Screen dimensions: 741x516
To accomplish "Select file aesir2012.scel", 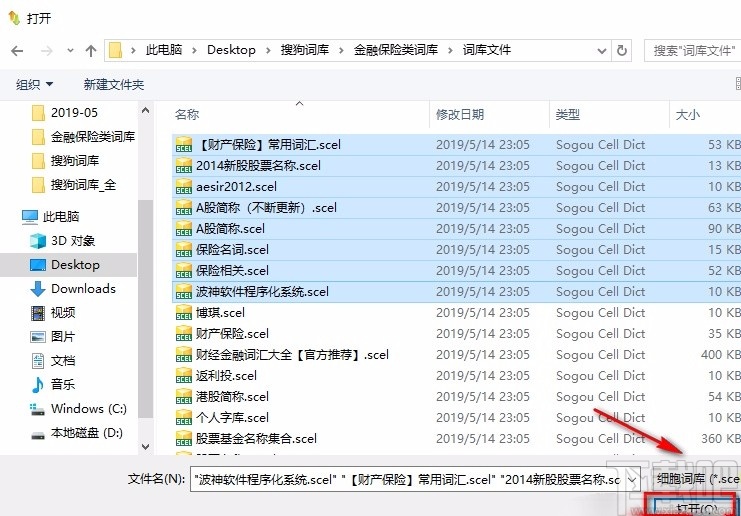I will click(x=457, y=187).
